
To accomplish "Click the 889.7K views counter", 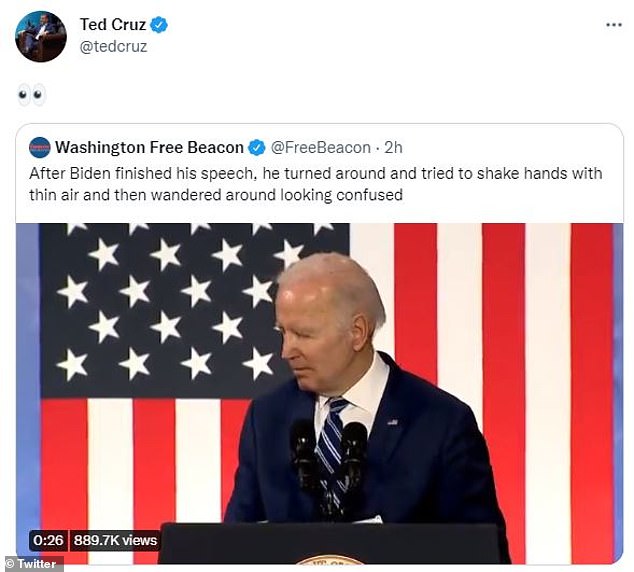I will (115, 540).
